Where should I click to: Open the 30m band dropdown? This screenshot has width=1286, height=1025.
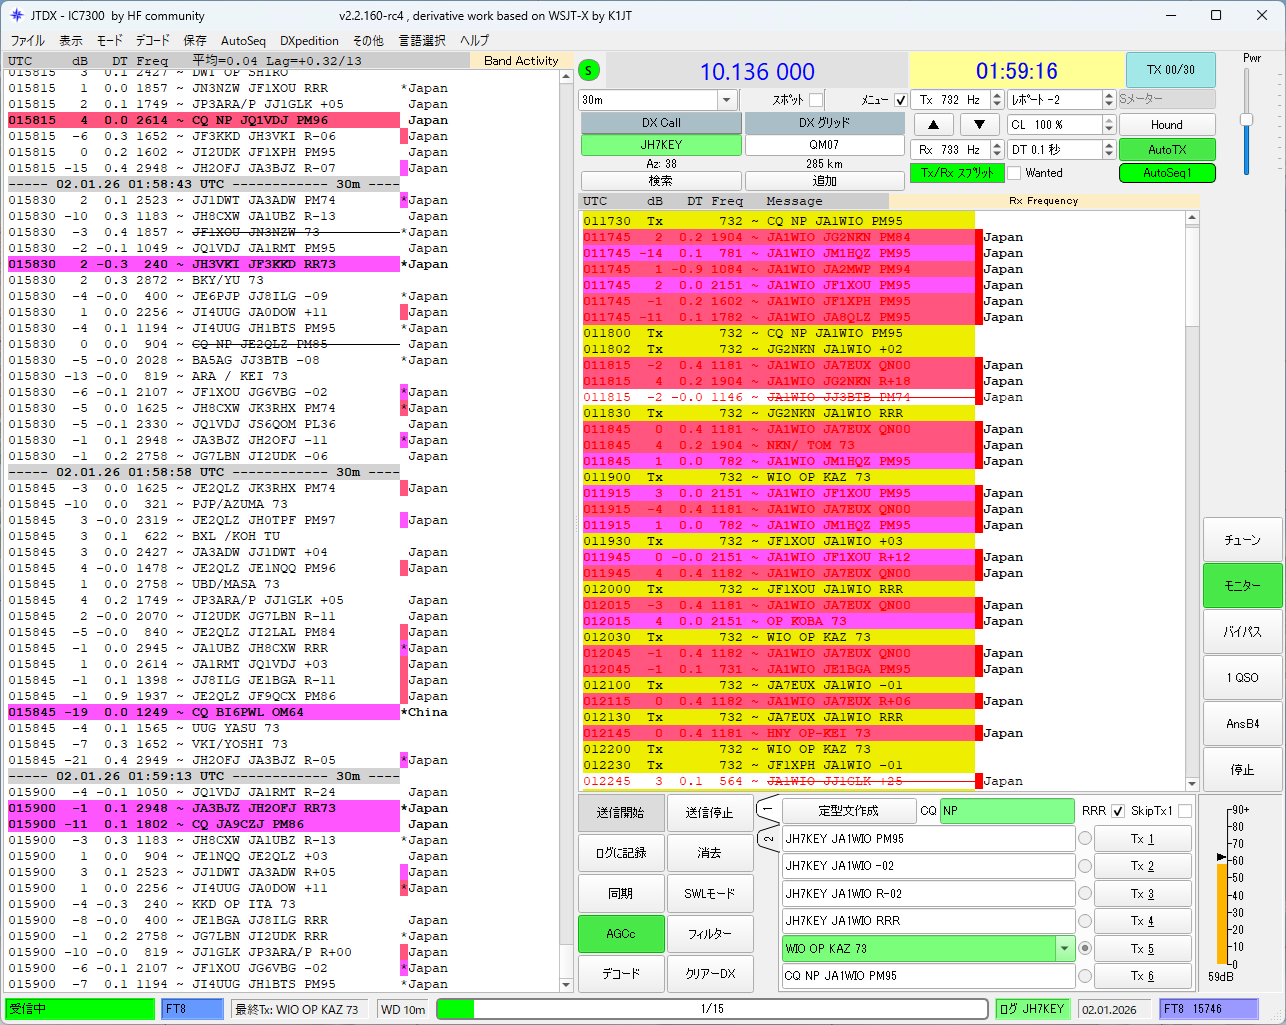pos(727,100)
